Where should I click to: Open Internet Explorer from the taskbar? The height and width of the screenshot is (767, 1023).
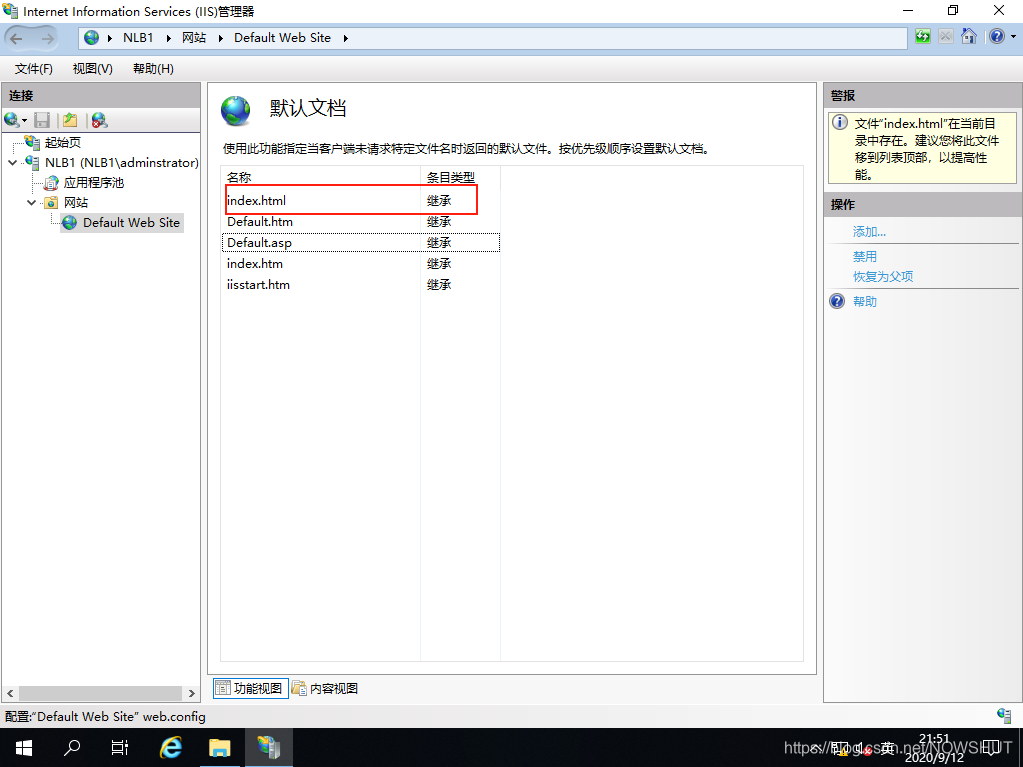[171, 747]
